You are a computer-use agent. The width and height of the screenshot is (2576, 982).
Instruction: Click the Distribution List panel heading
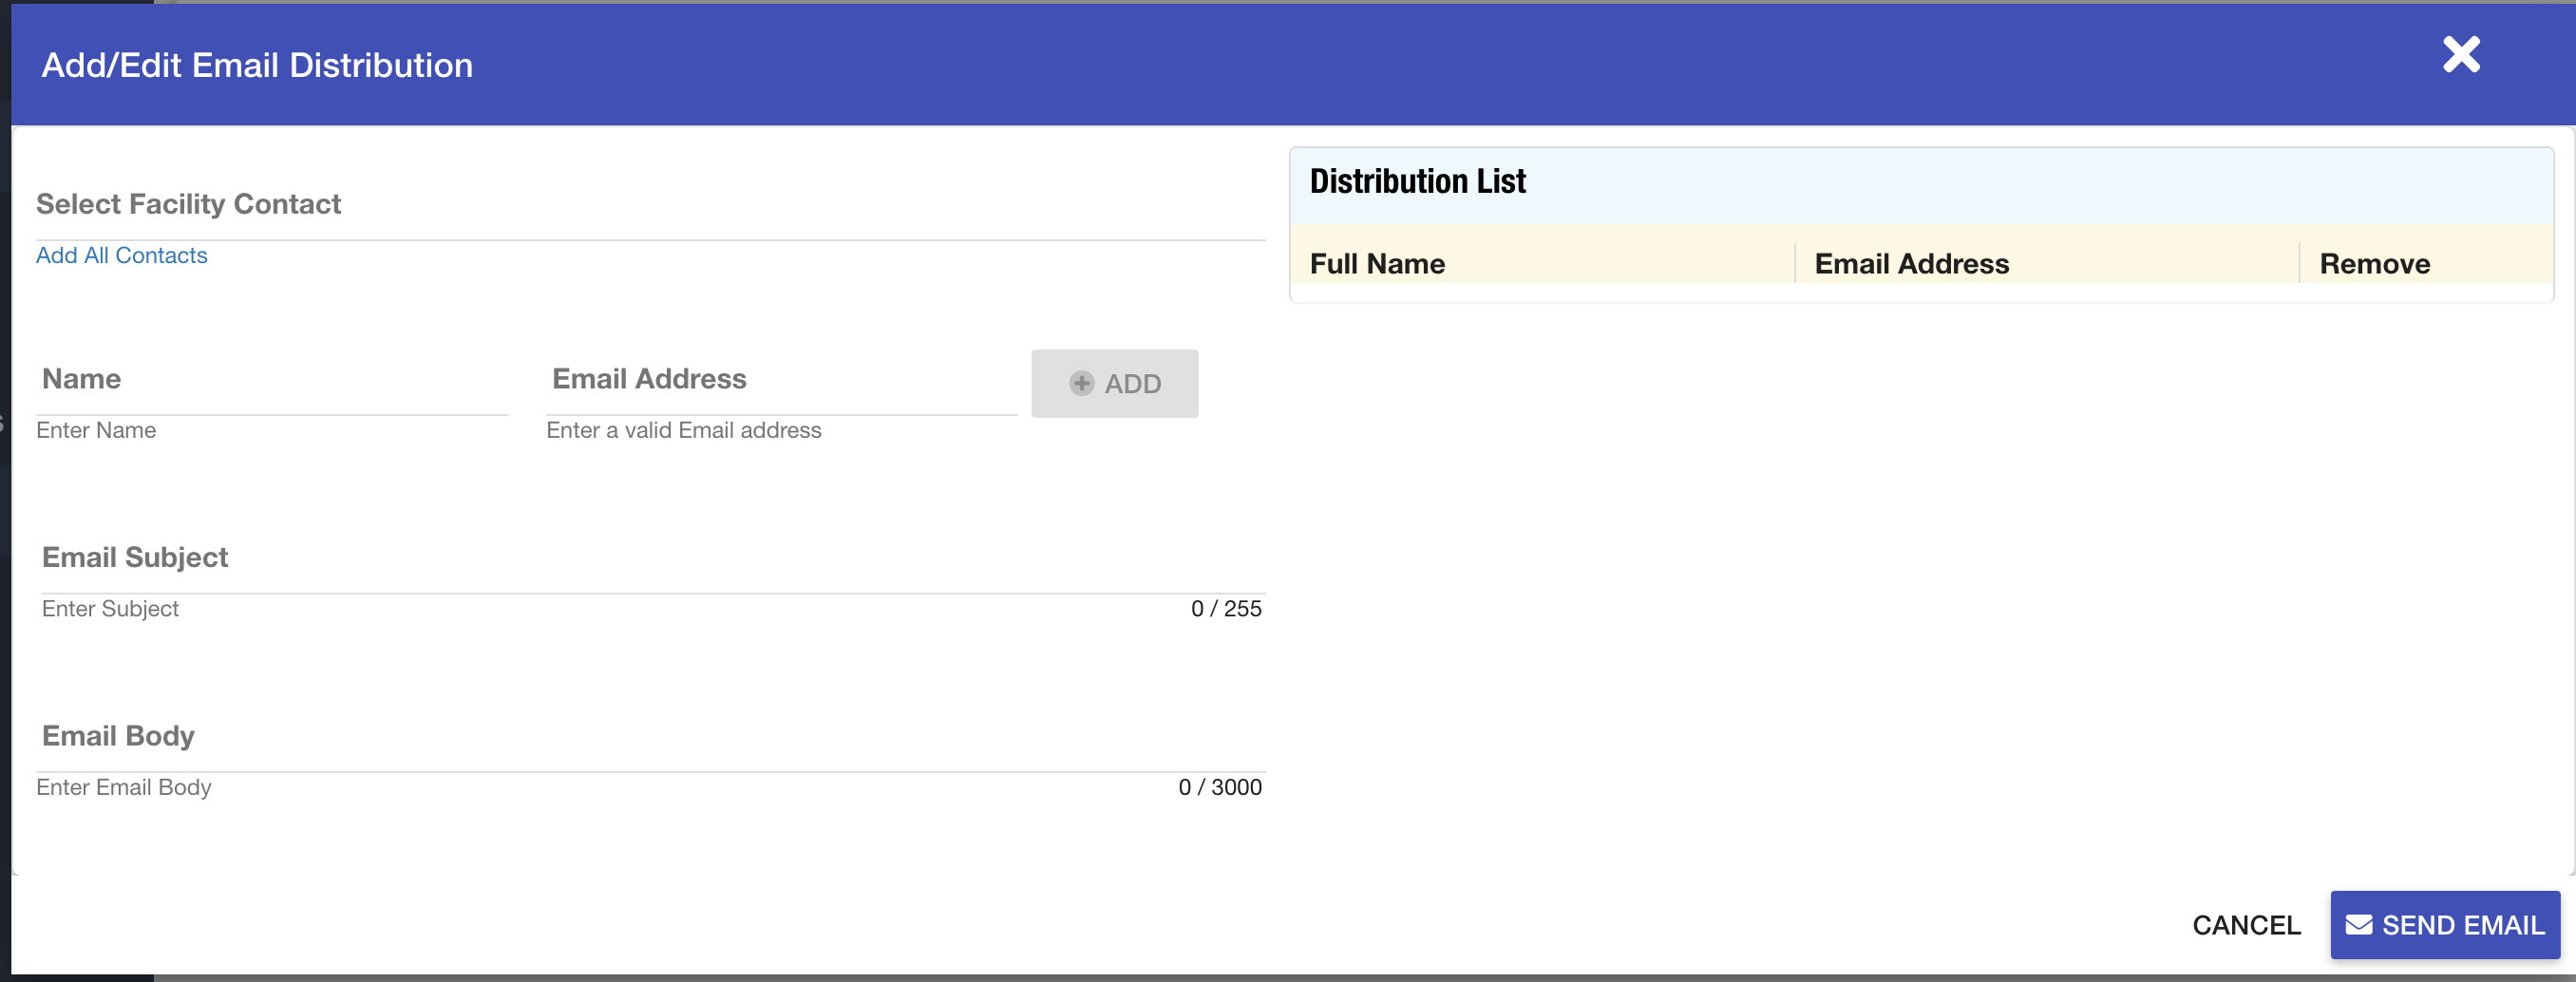(x=1417, y=182)
